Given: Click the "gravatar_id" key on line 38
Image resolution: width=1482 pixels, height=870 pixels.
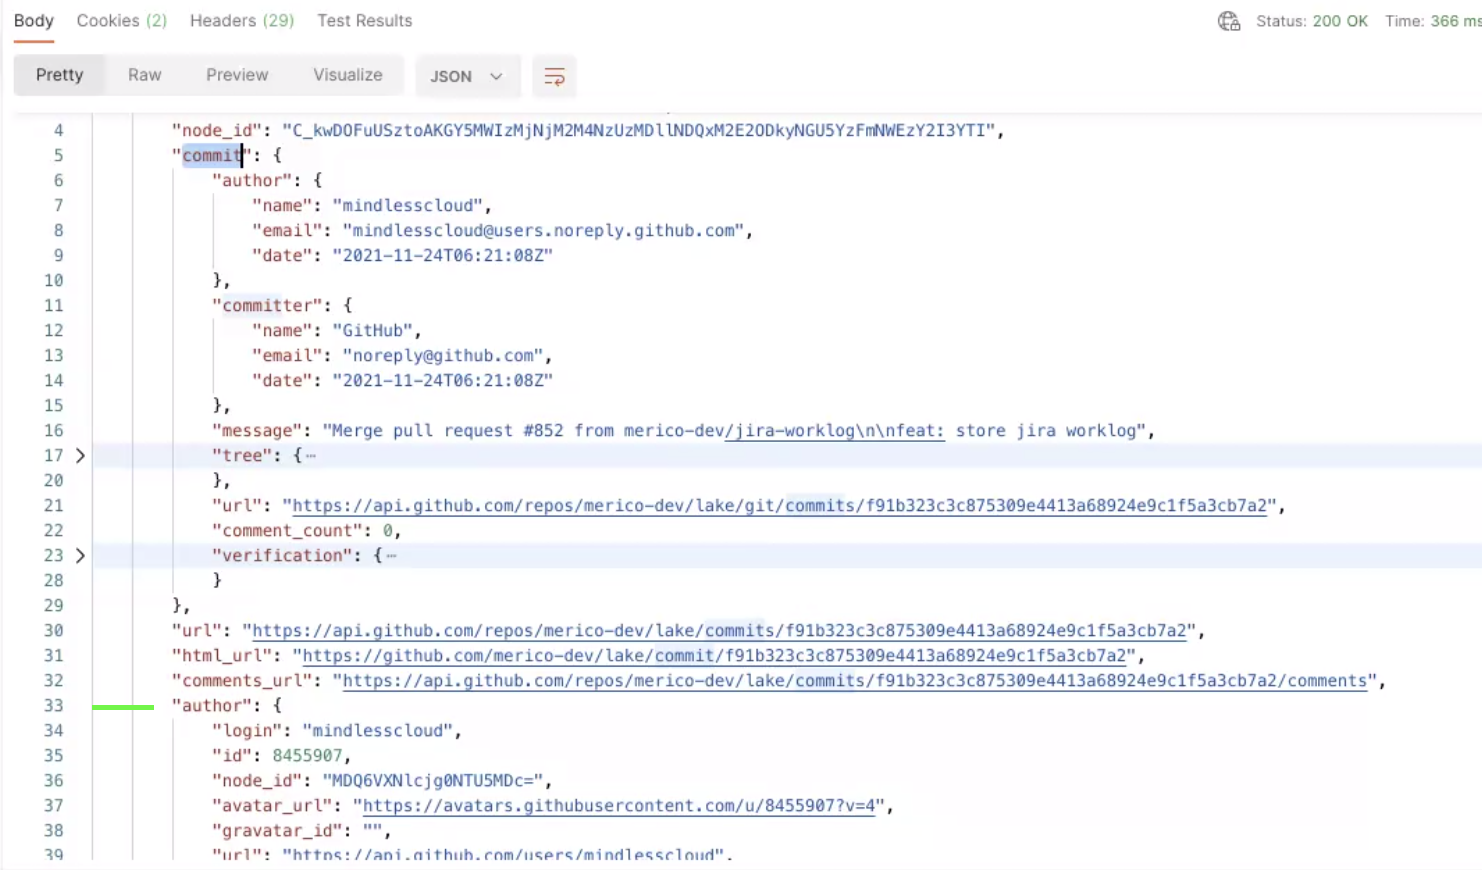Looking at the screenshot, I should (x=277, y=831).
